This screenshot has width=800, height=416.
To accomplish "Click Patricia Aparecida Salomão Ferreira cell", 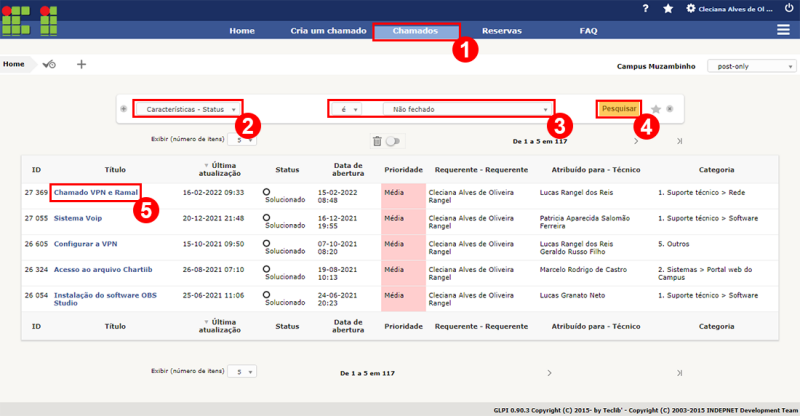I will (585, 222).
